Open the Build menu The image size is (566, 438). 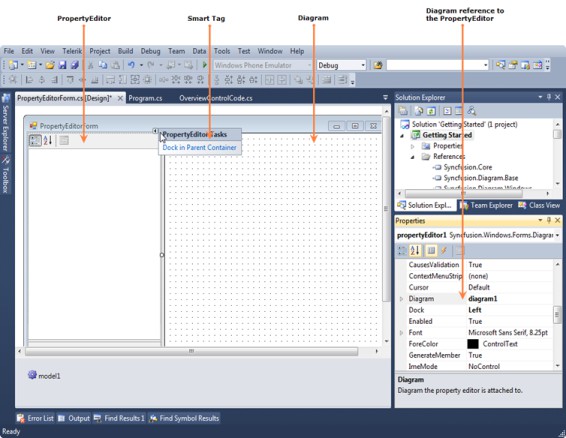[126, 51]
